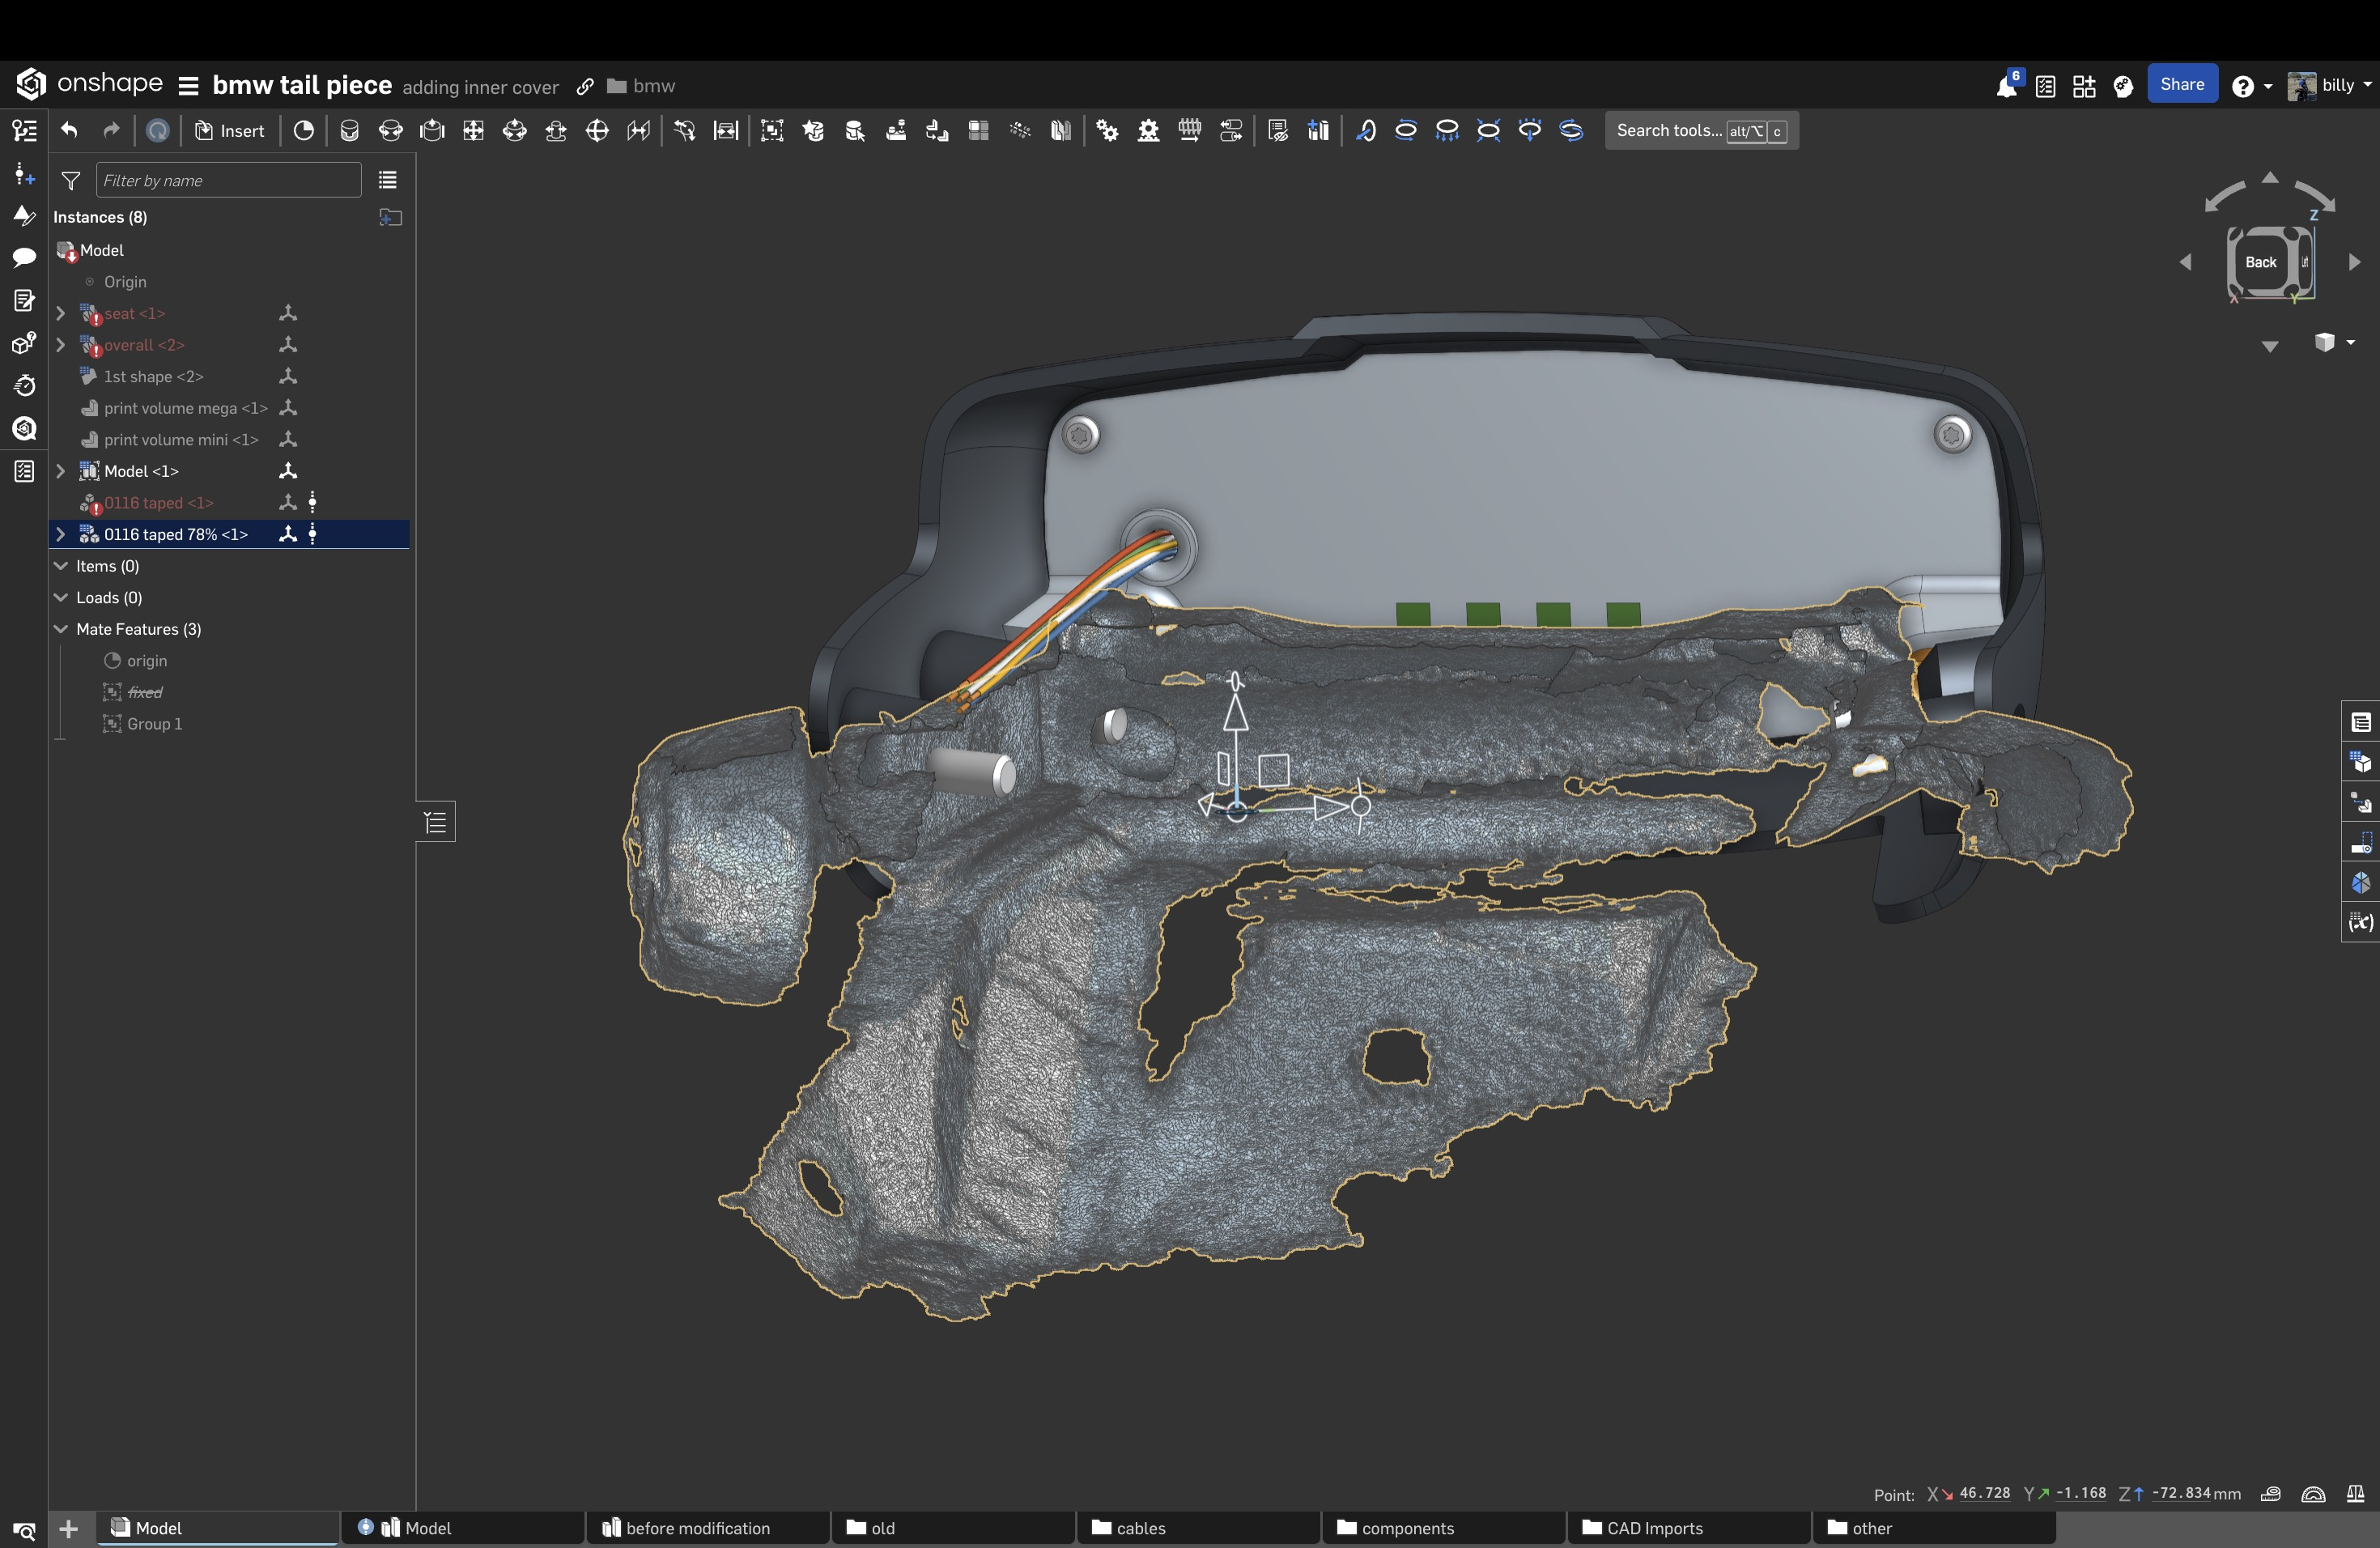Select the Fastened mate tool
This screenshot has height=1548, width=2380.
click(x=349, y=130)
